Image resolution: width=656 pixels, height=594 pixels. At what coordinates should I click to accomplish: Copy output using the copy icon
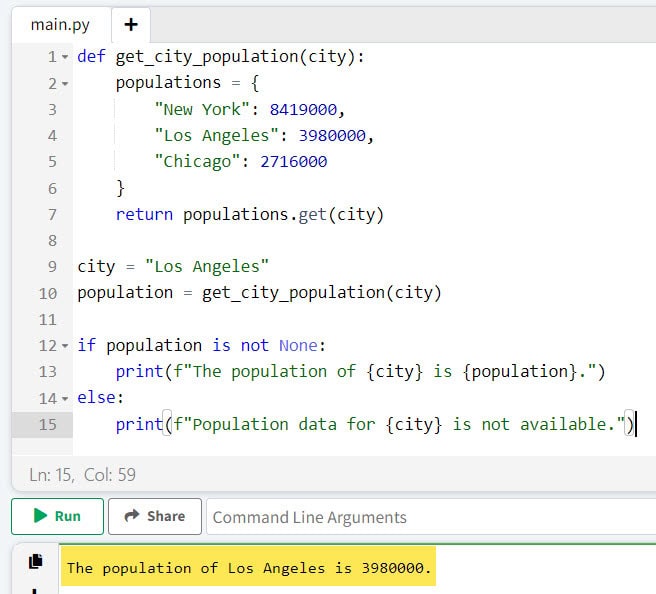click(x=36, y=561)
